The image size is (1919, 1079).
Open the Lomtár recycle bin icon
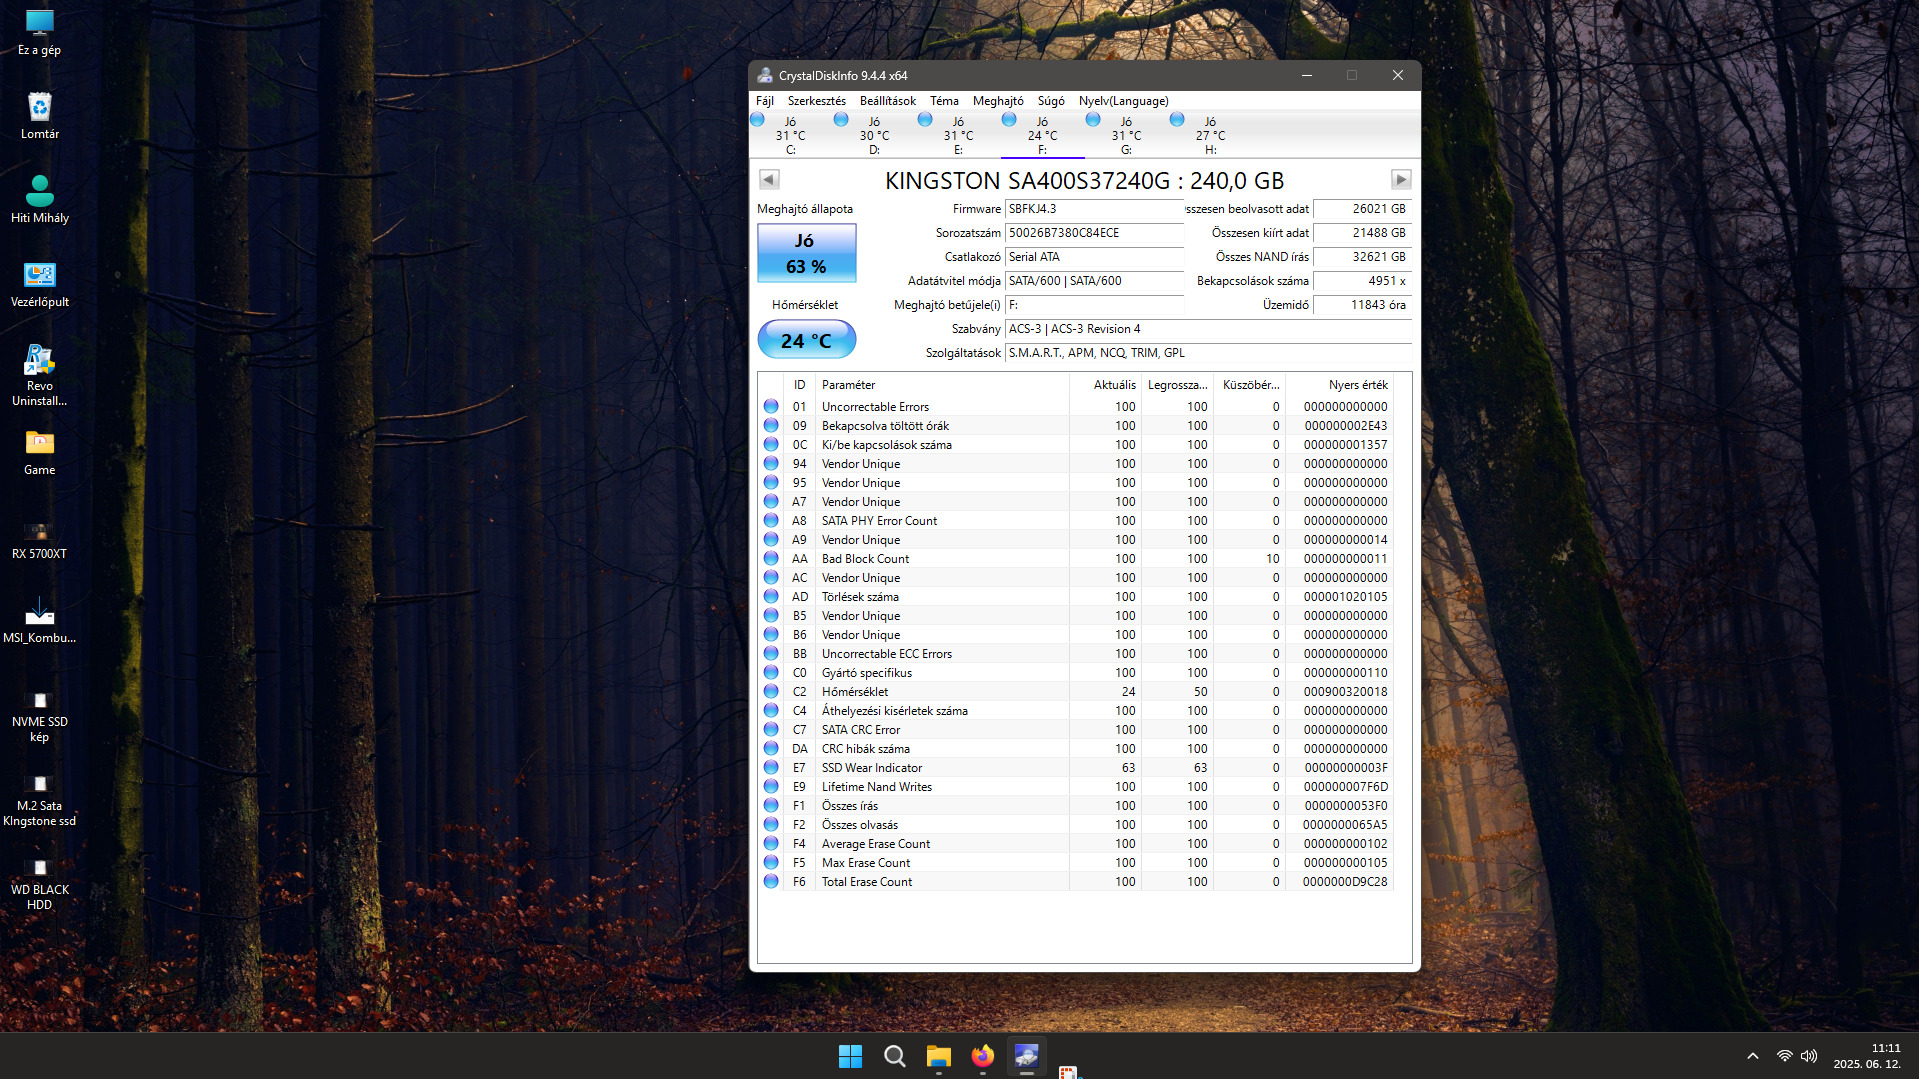(x=40, y=116)
